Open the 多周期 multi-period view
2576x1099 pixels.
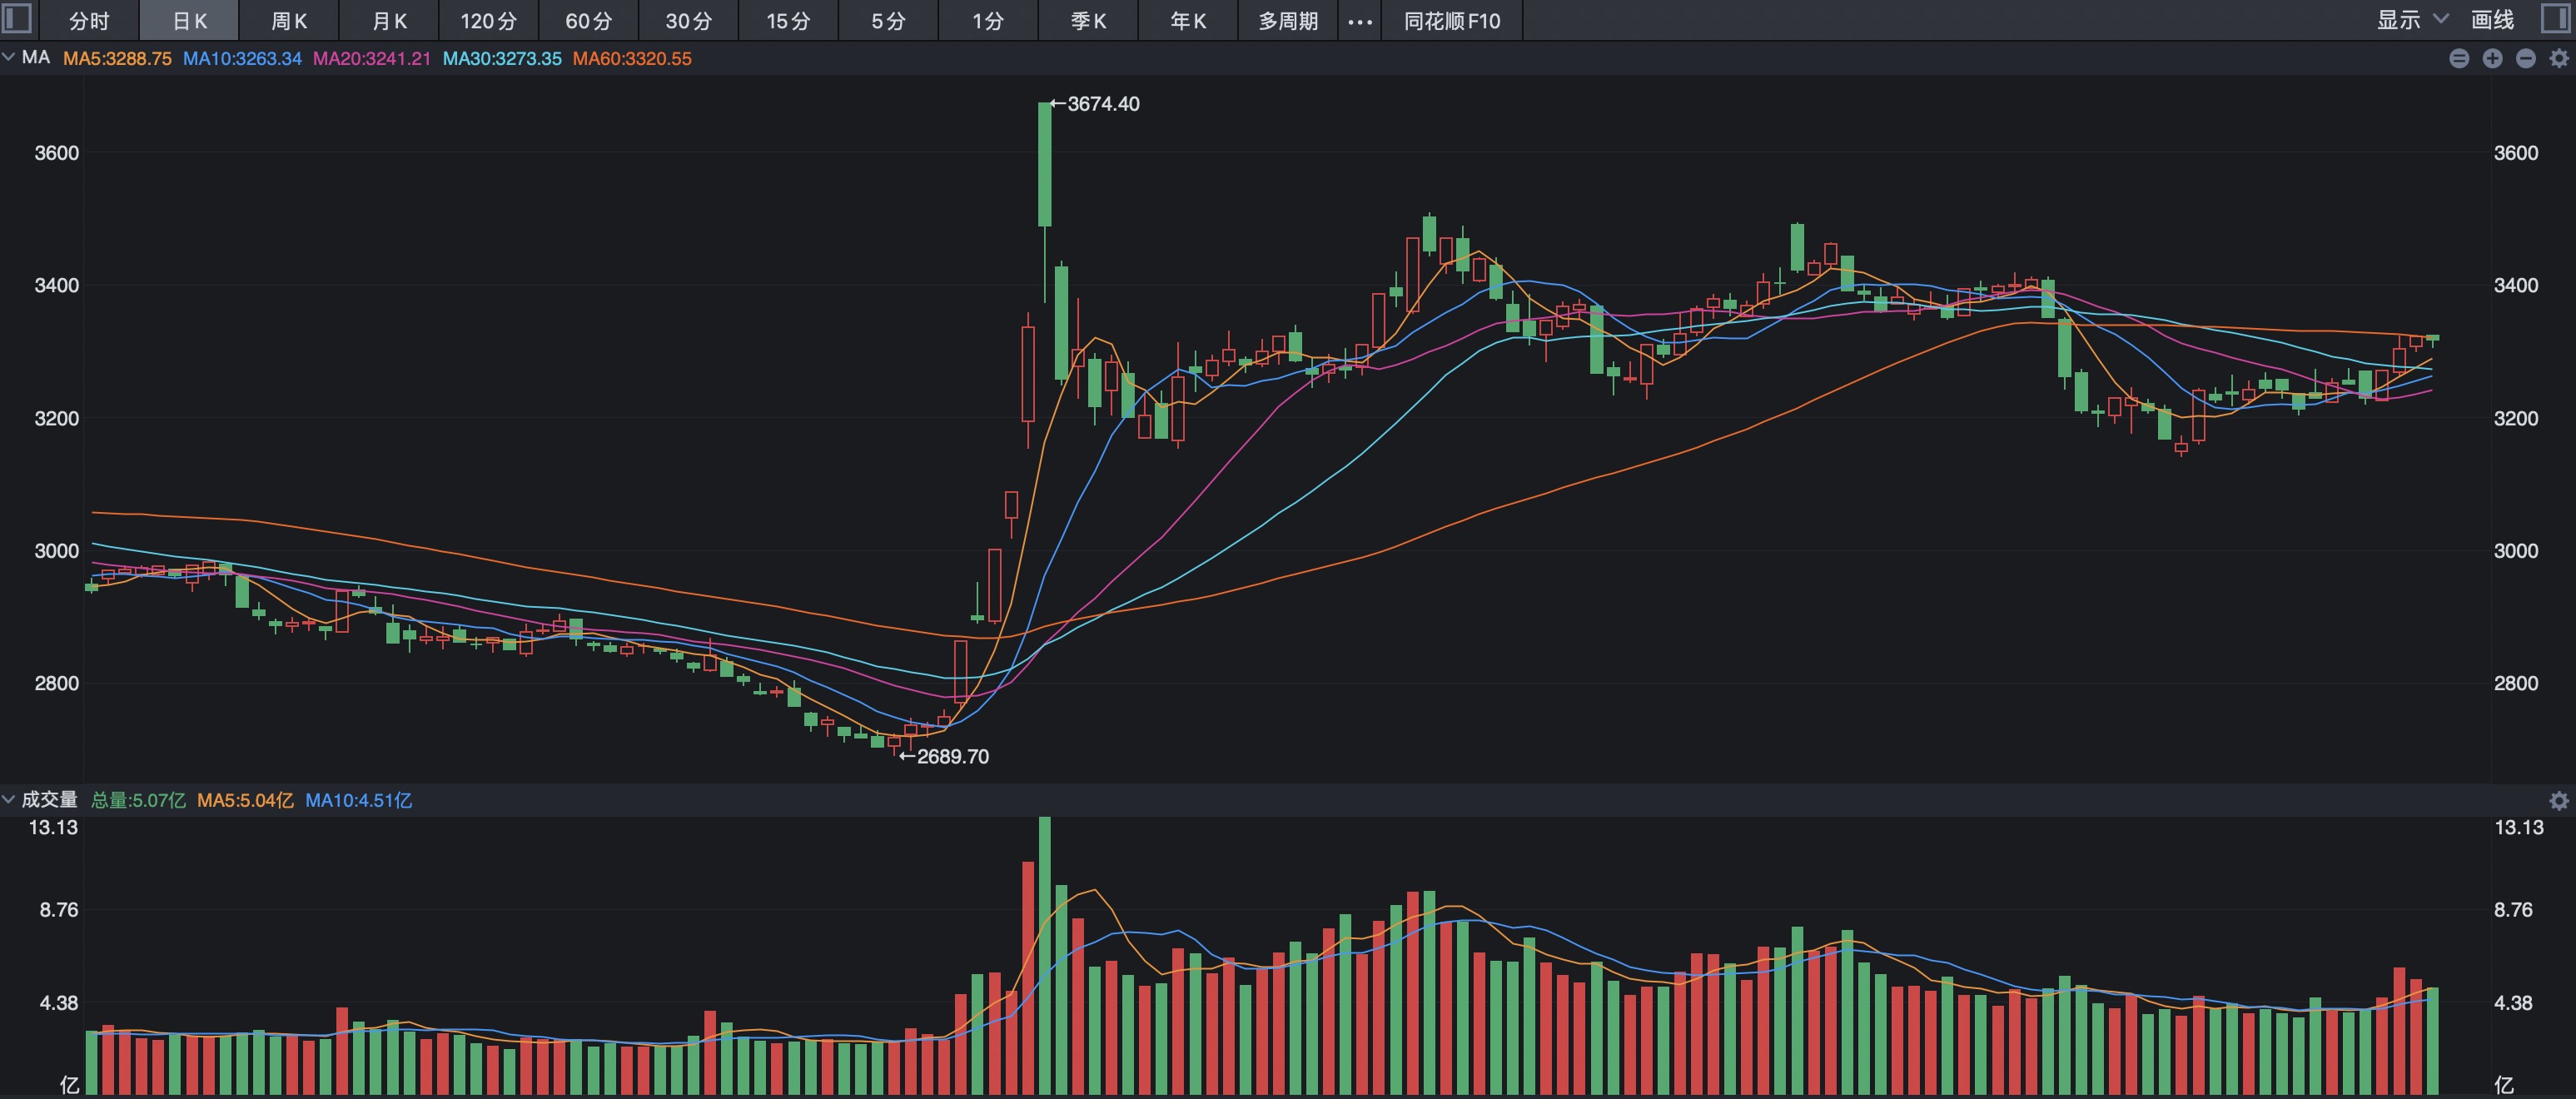pos(1288,21)
